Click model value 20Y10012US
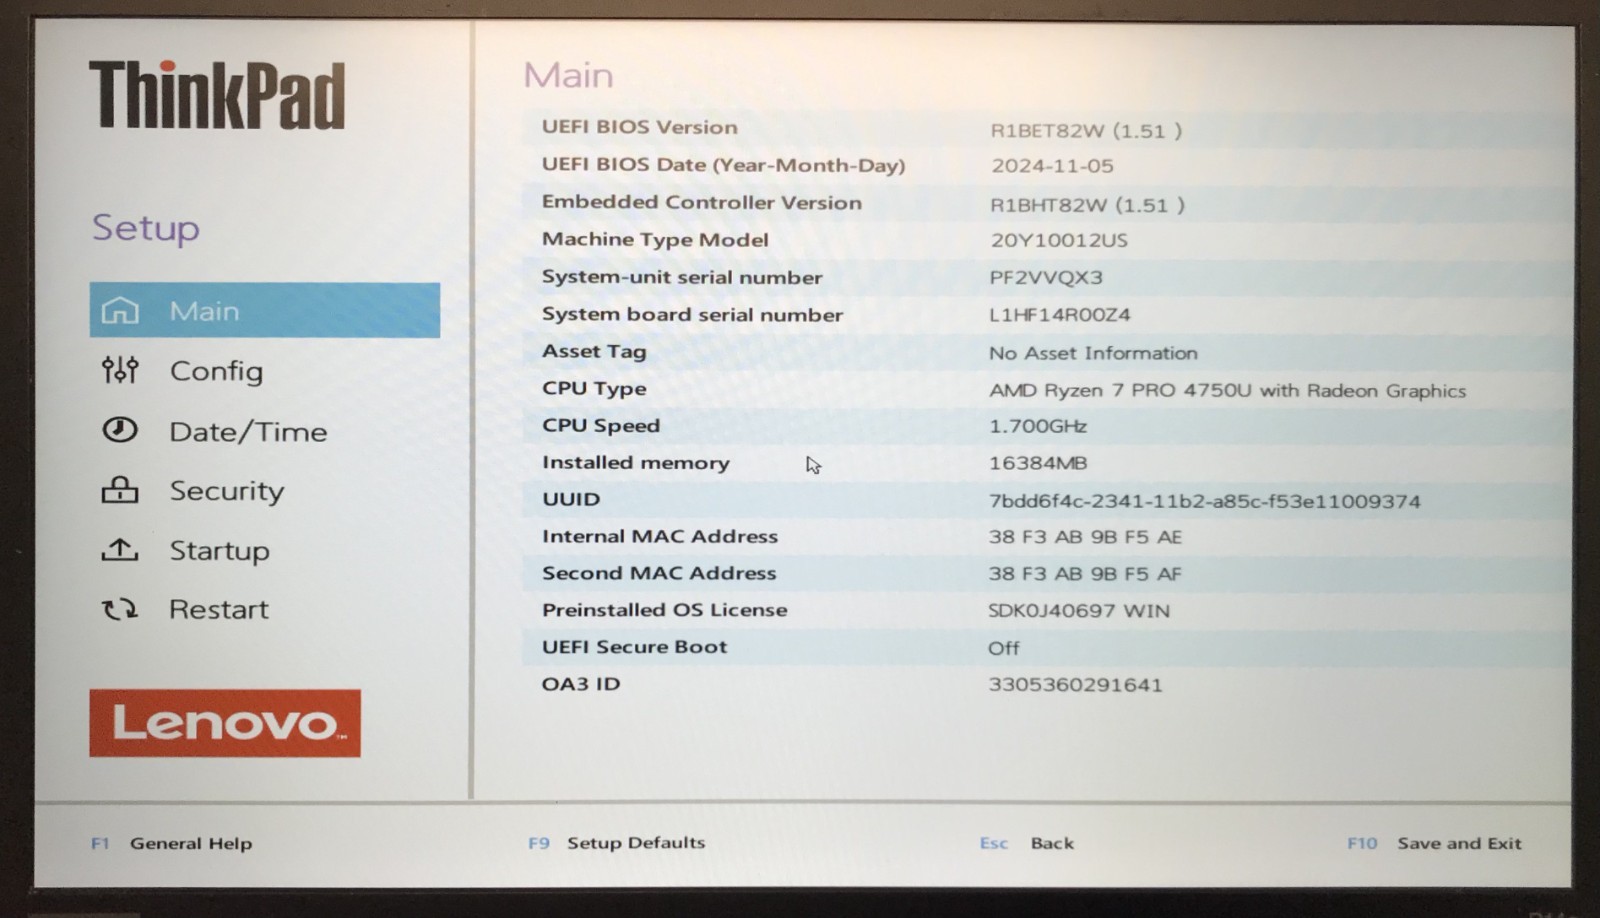This screenshot has height=918, width=1600. pos(1058,240)
